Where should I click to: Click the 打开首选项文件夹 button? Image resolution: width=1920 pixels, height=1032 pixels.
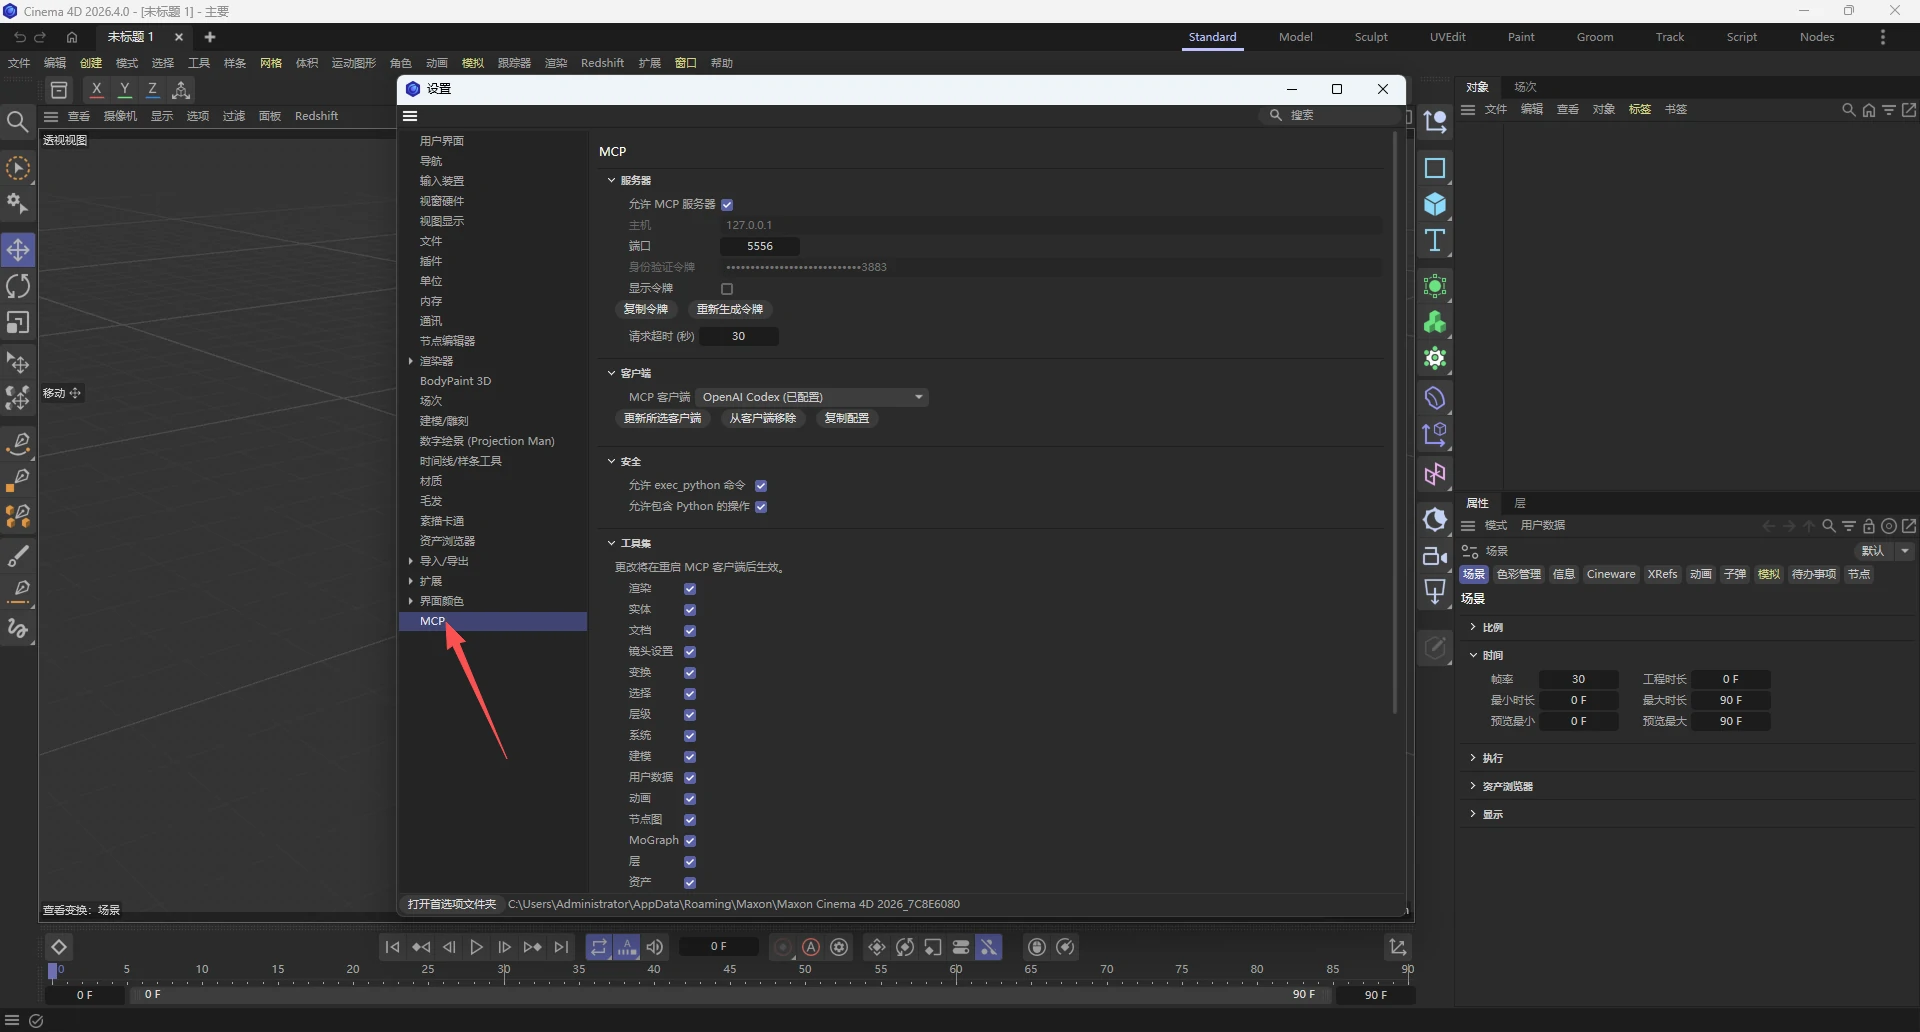coord(452,904)
